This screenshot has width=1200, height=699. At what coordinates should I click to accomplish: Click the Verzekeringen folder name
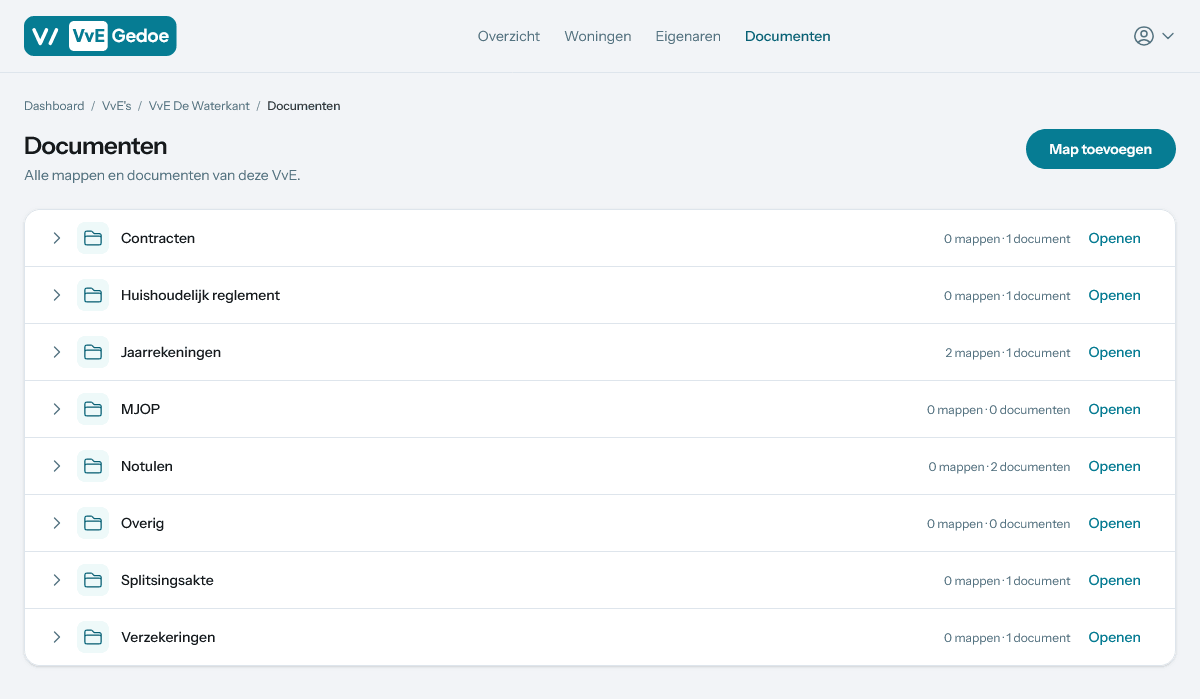click(168, 637)
